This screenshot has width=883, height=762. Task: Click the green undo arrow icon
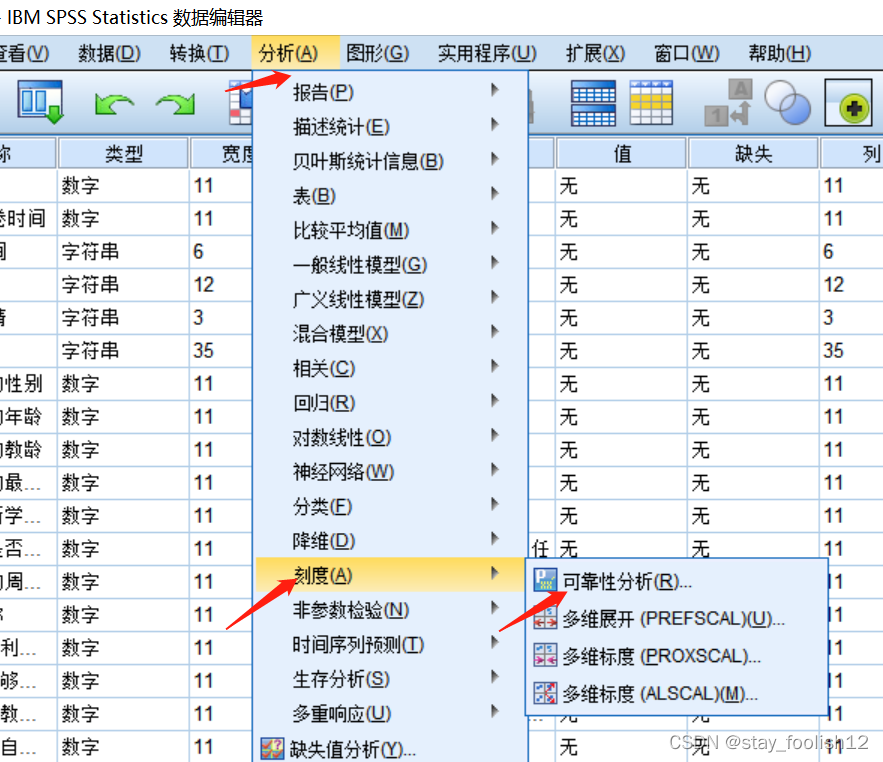114,104
